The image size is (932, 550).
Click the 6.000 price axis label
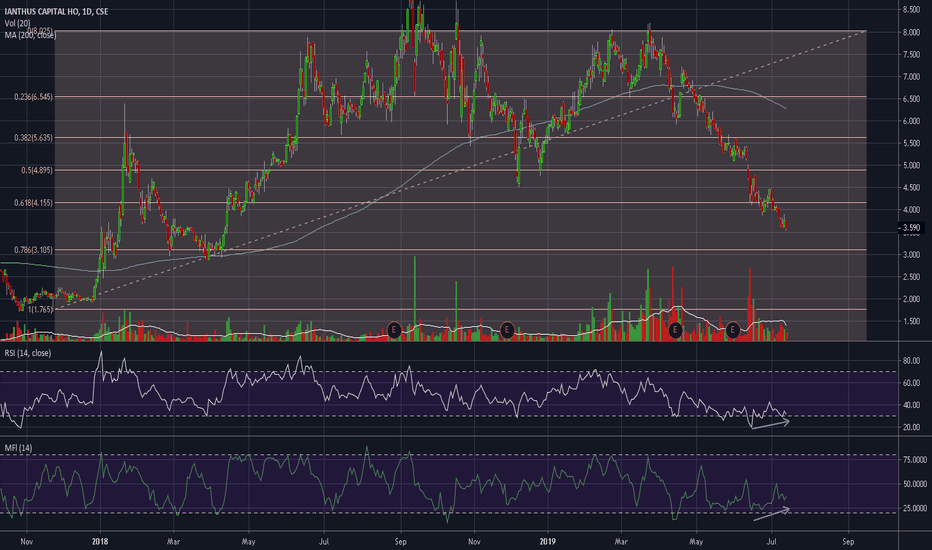pyautogui.click(x=911, y=121)
